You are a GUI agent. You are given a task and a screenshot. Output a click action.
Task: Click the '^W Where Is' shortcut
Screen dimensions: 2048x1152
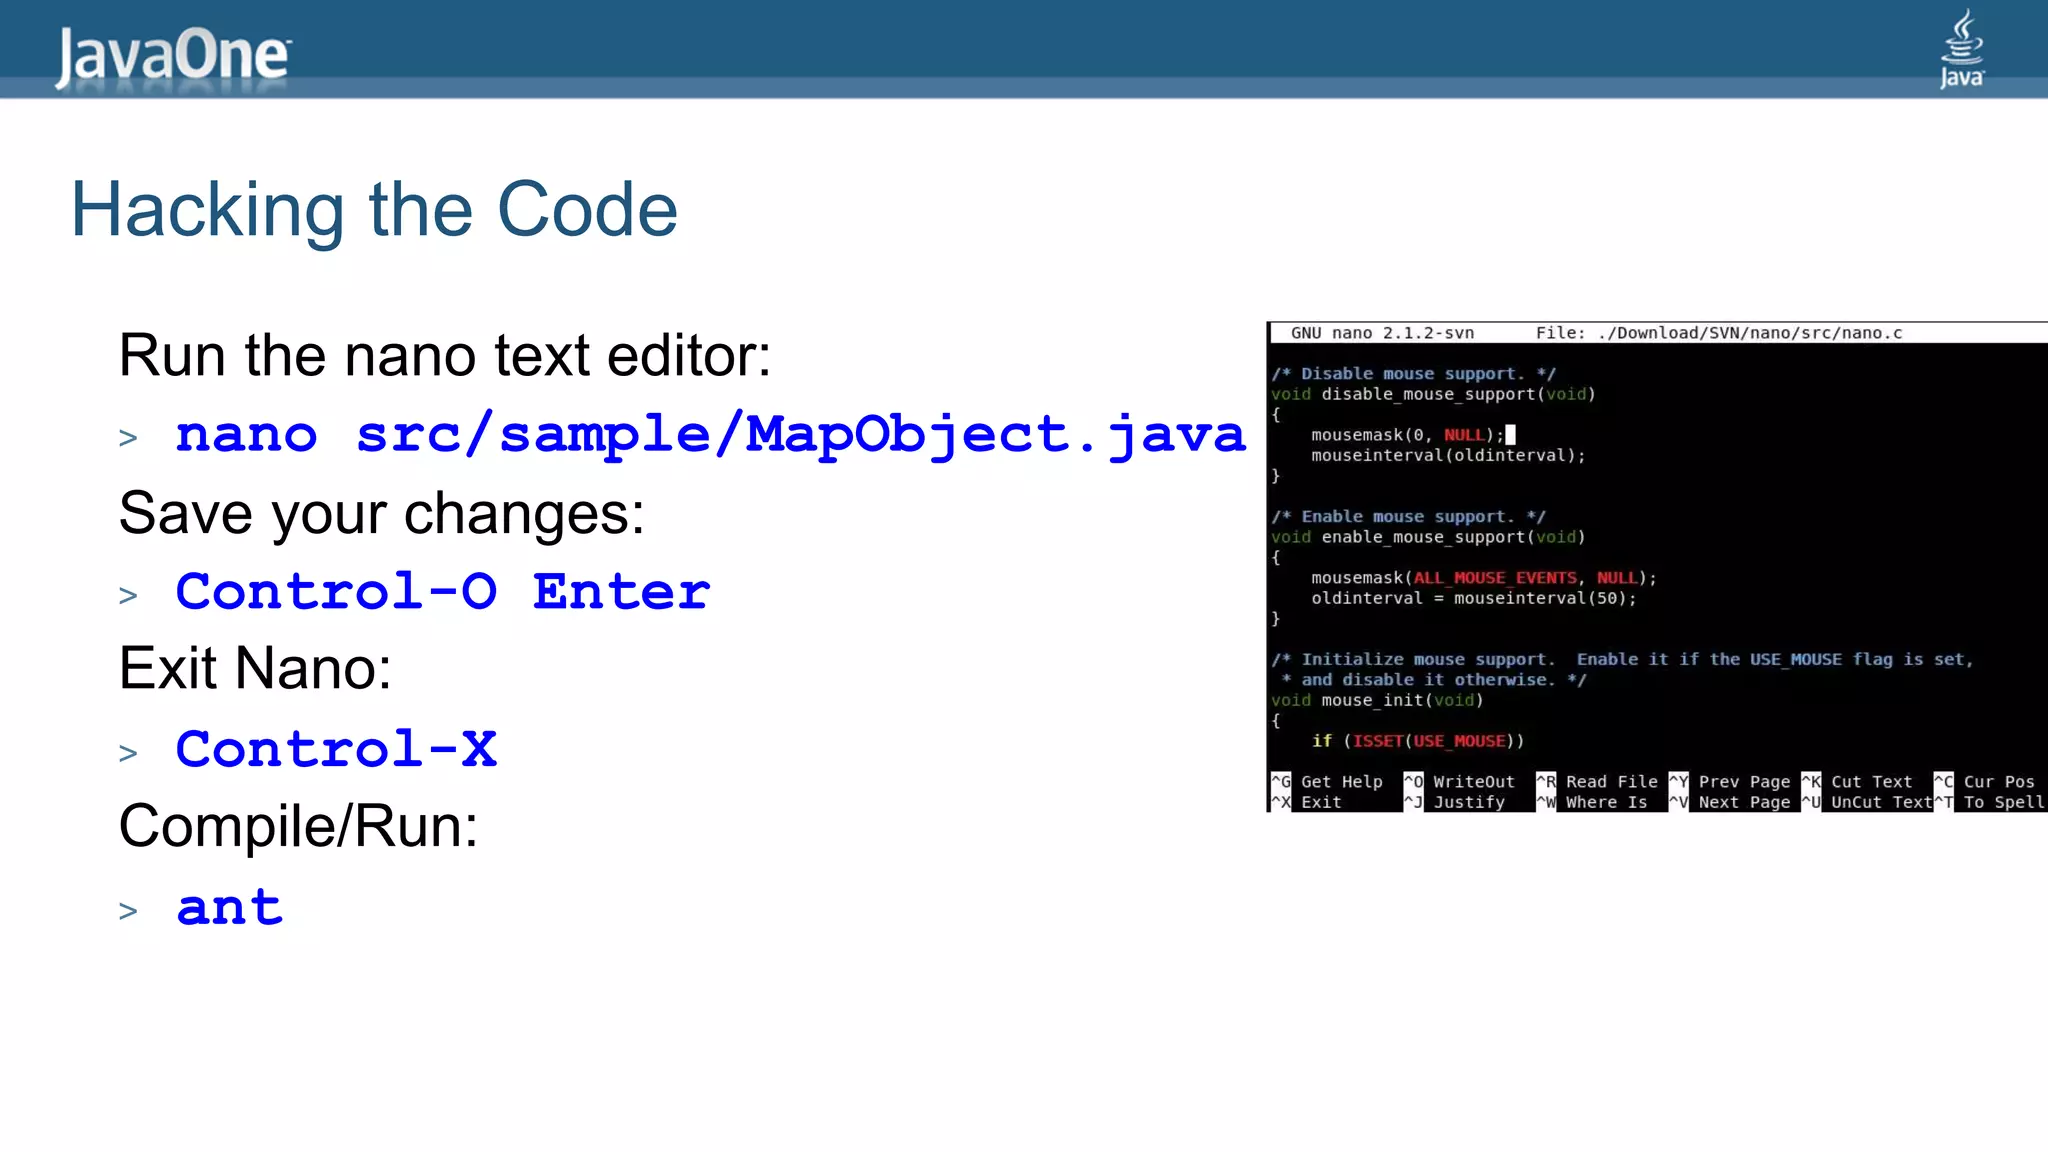coord(1592,802)
